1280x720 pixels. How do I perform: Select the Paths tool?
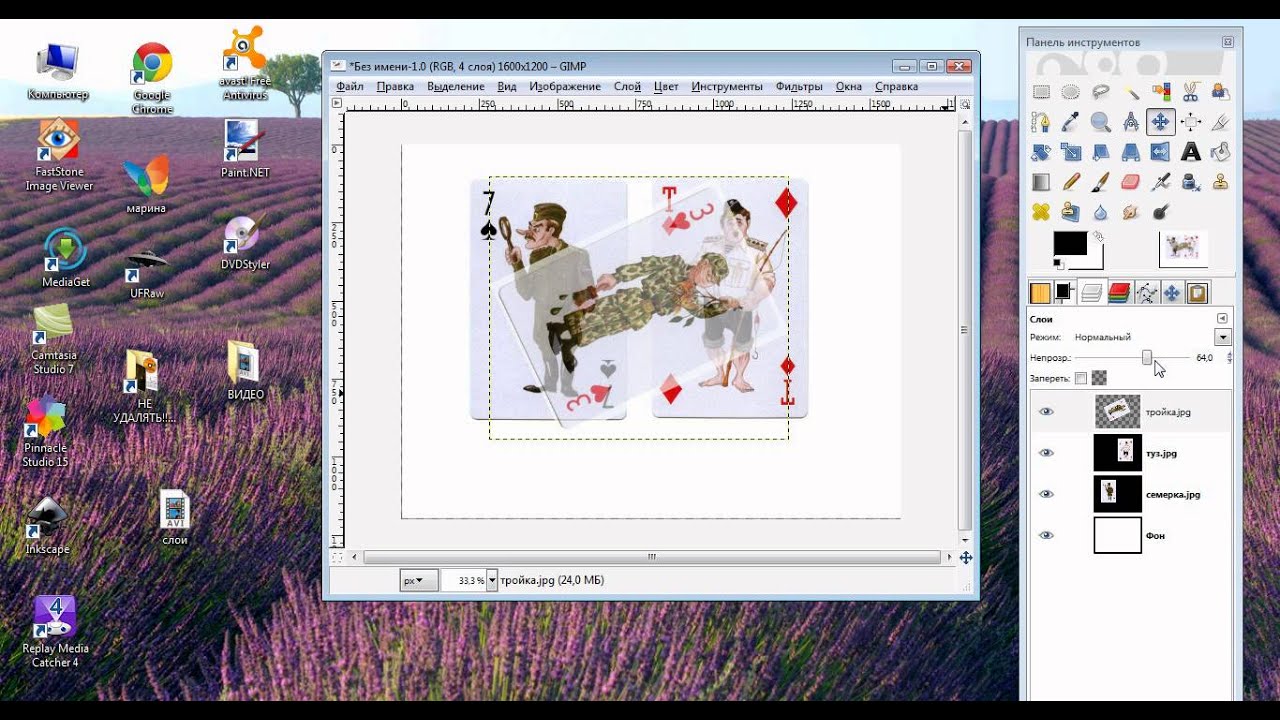tap(1041, 122)
